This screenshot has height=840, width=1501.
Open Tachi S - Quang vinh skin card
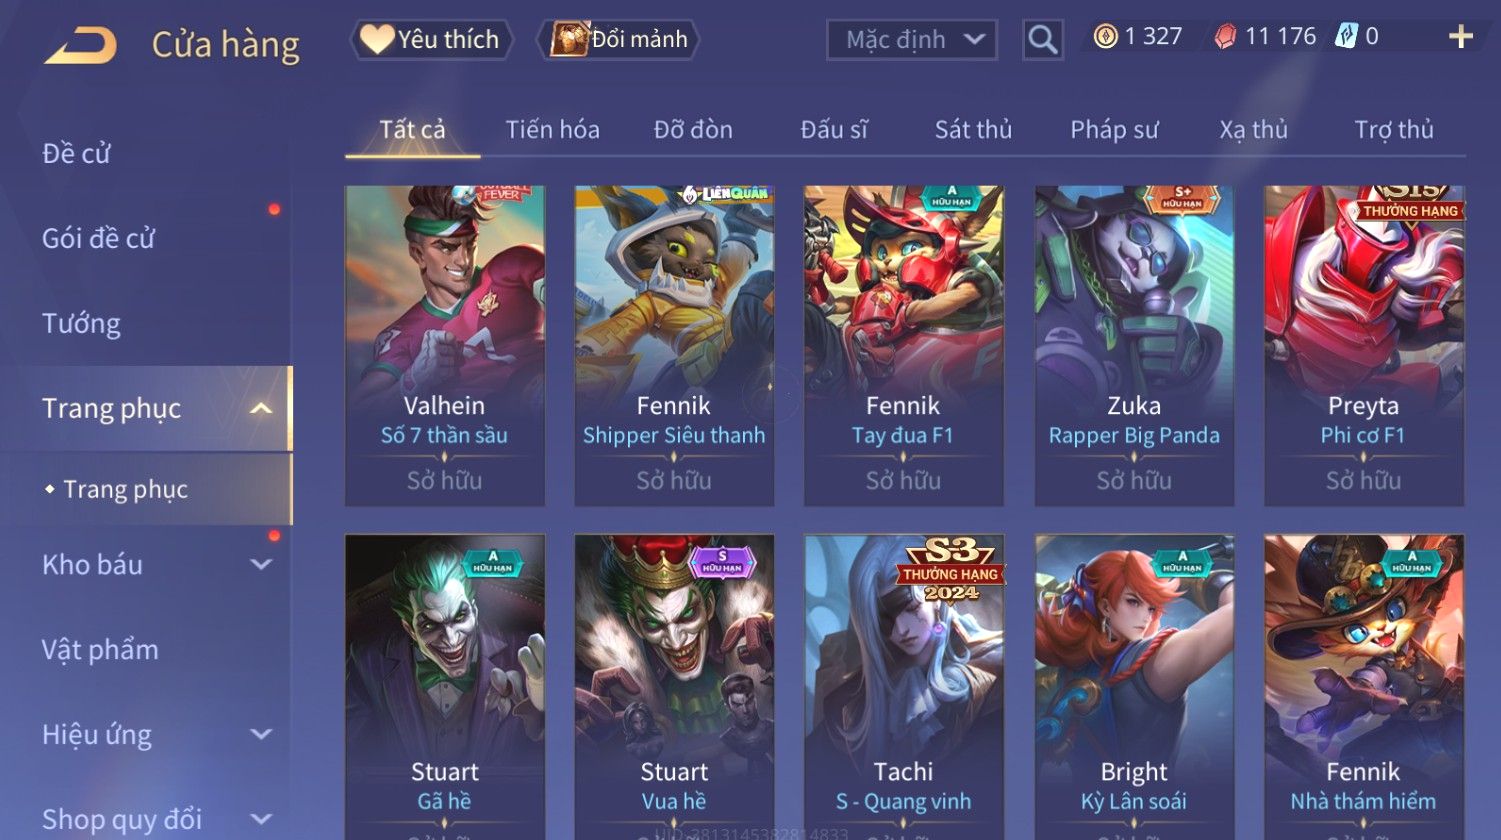point(904,686)
